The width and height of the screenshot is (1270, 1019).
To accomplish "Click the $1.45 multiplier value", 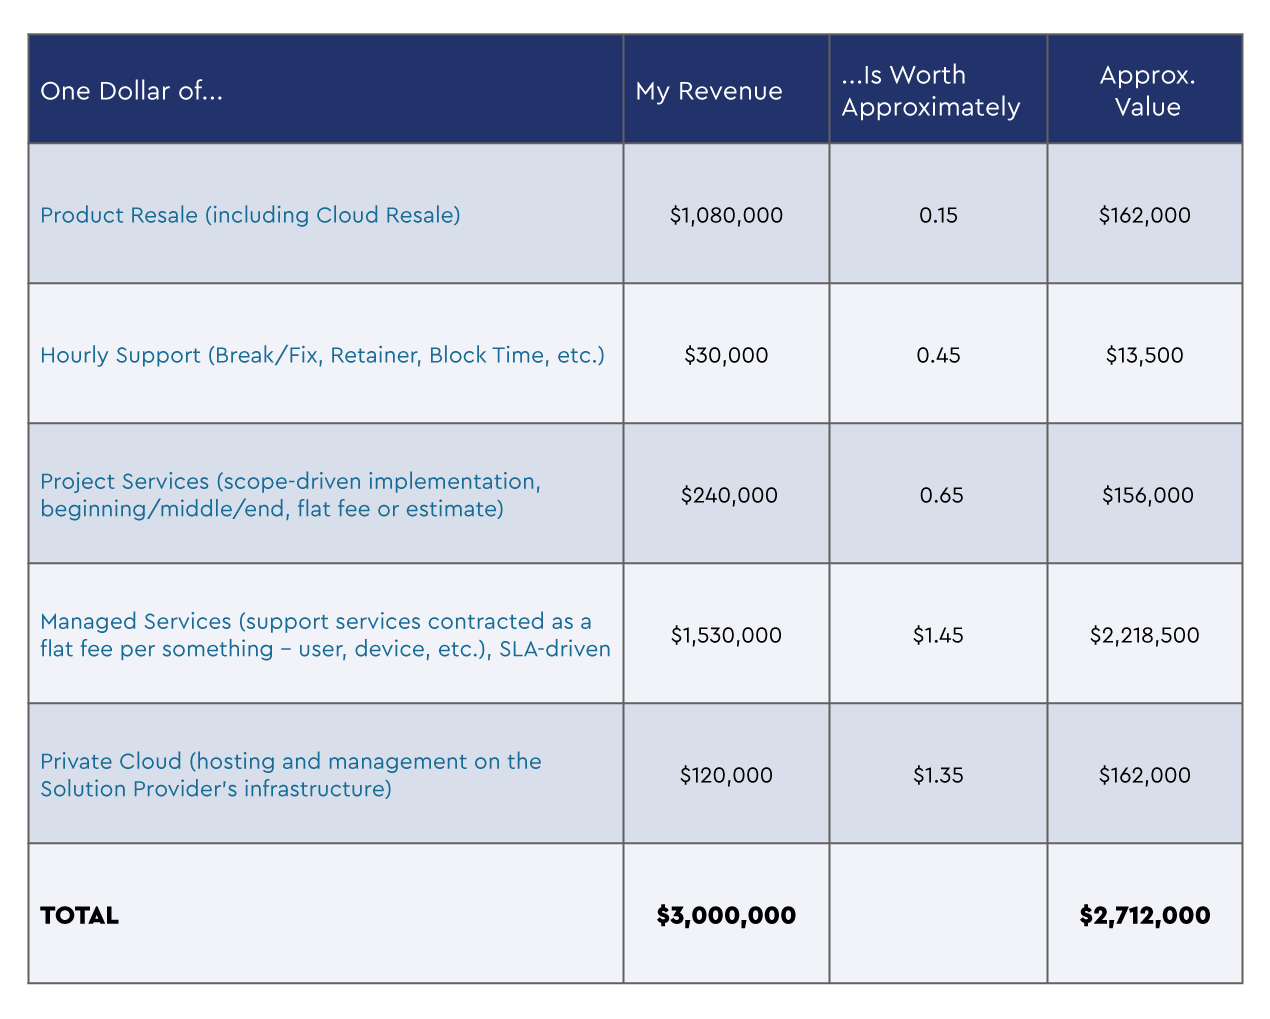I will click(x=937, y=634).
